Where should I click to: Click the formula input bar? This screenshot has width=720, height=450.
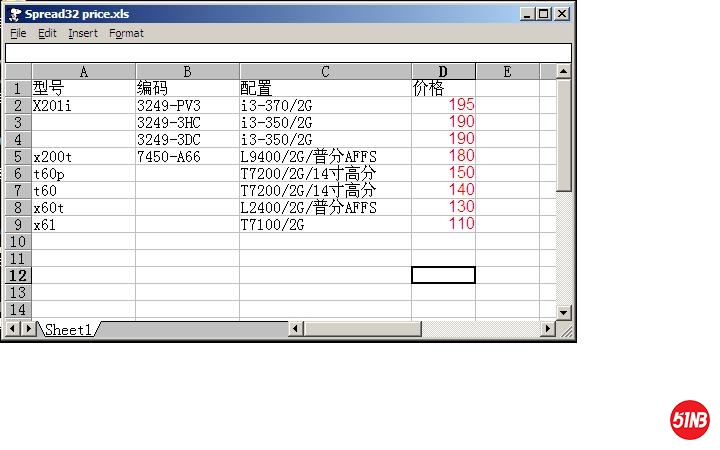point(288,53)
